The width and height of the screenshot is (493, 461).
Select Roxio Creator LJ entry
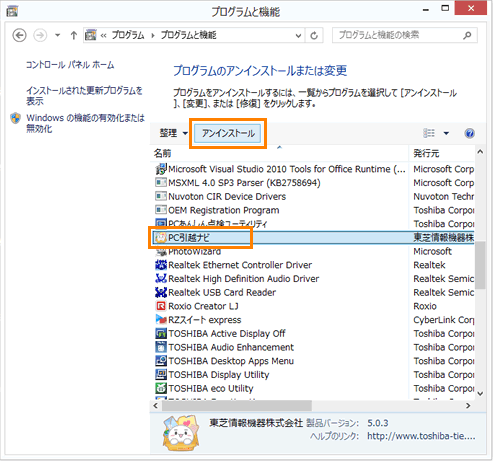(203, 306)
